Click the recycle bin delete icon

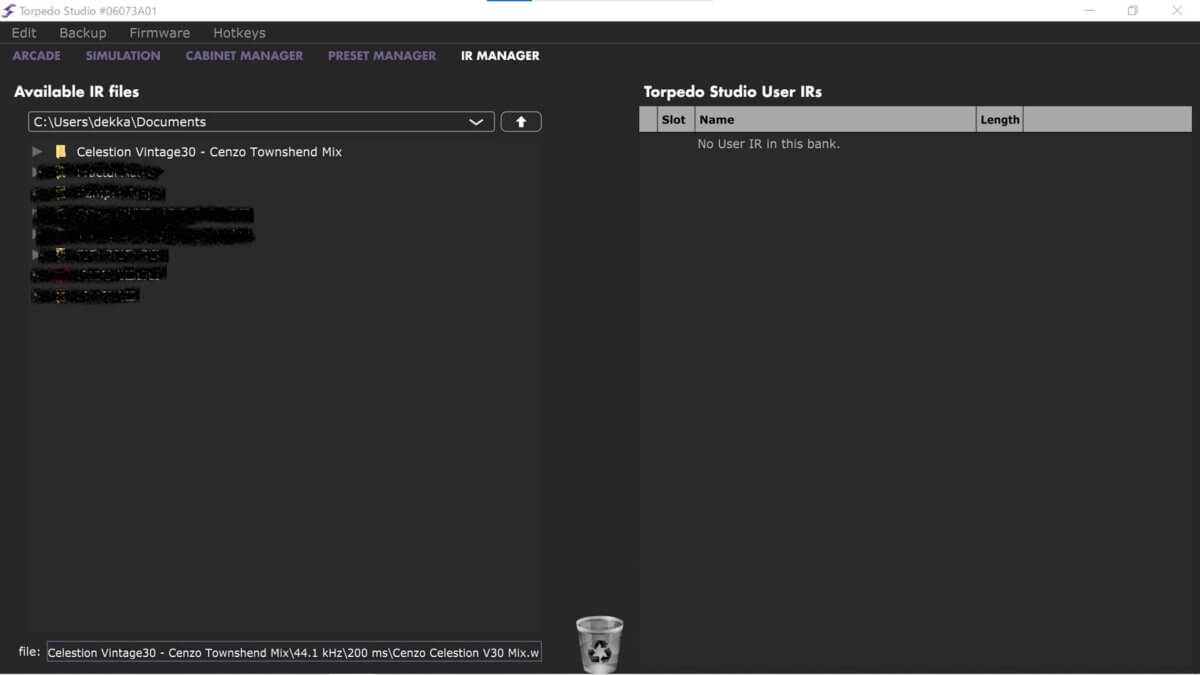[599, 644]
